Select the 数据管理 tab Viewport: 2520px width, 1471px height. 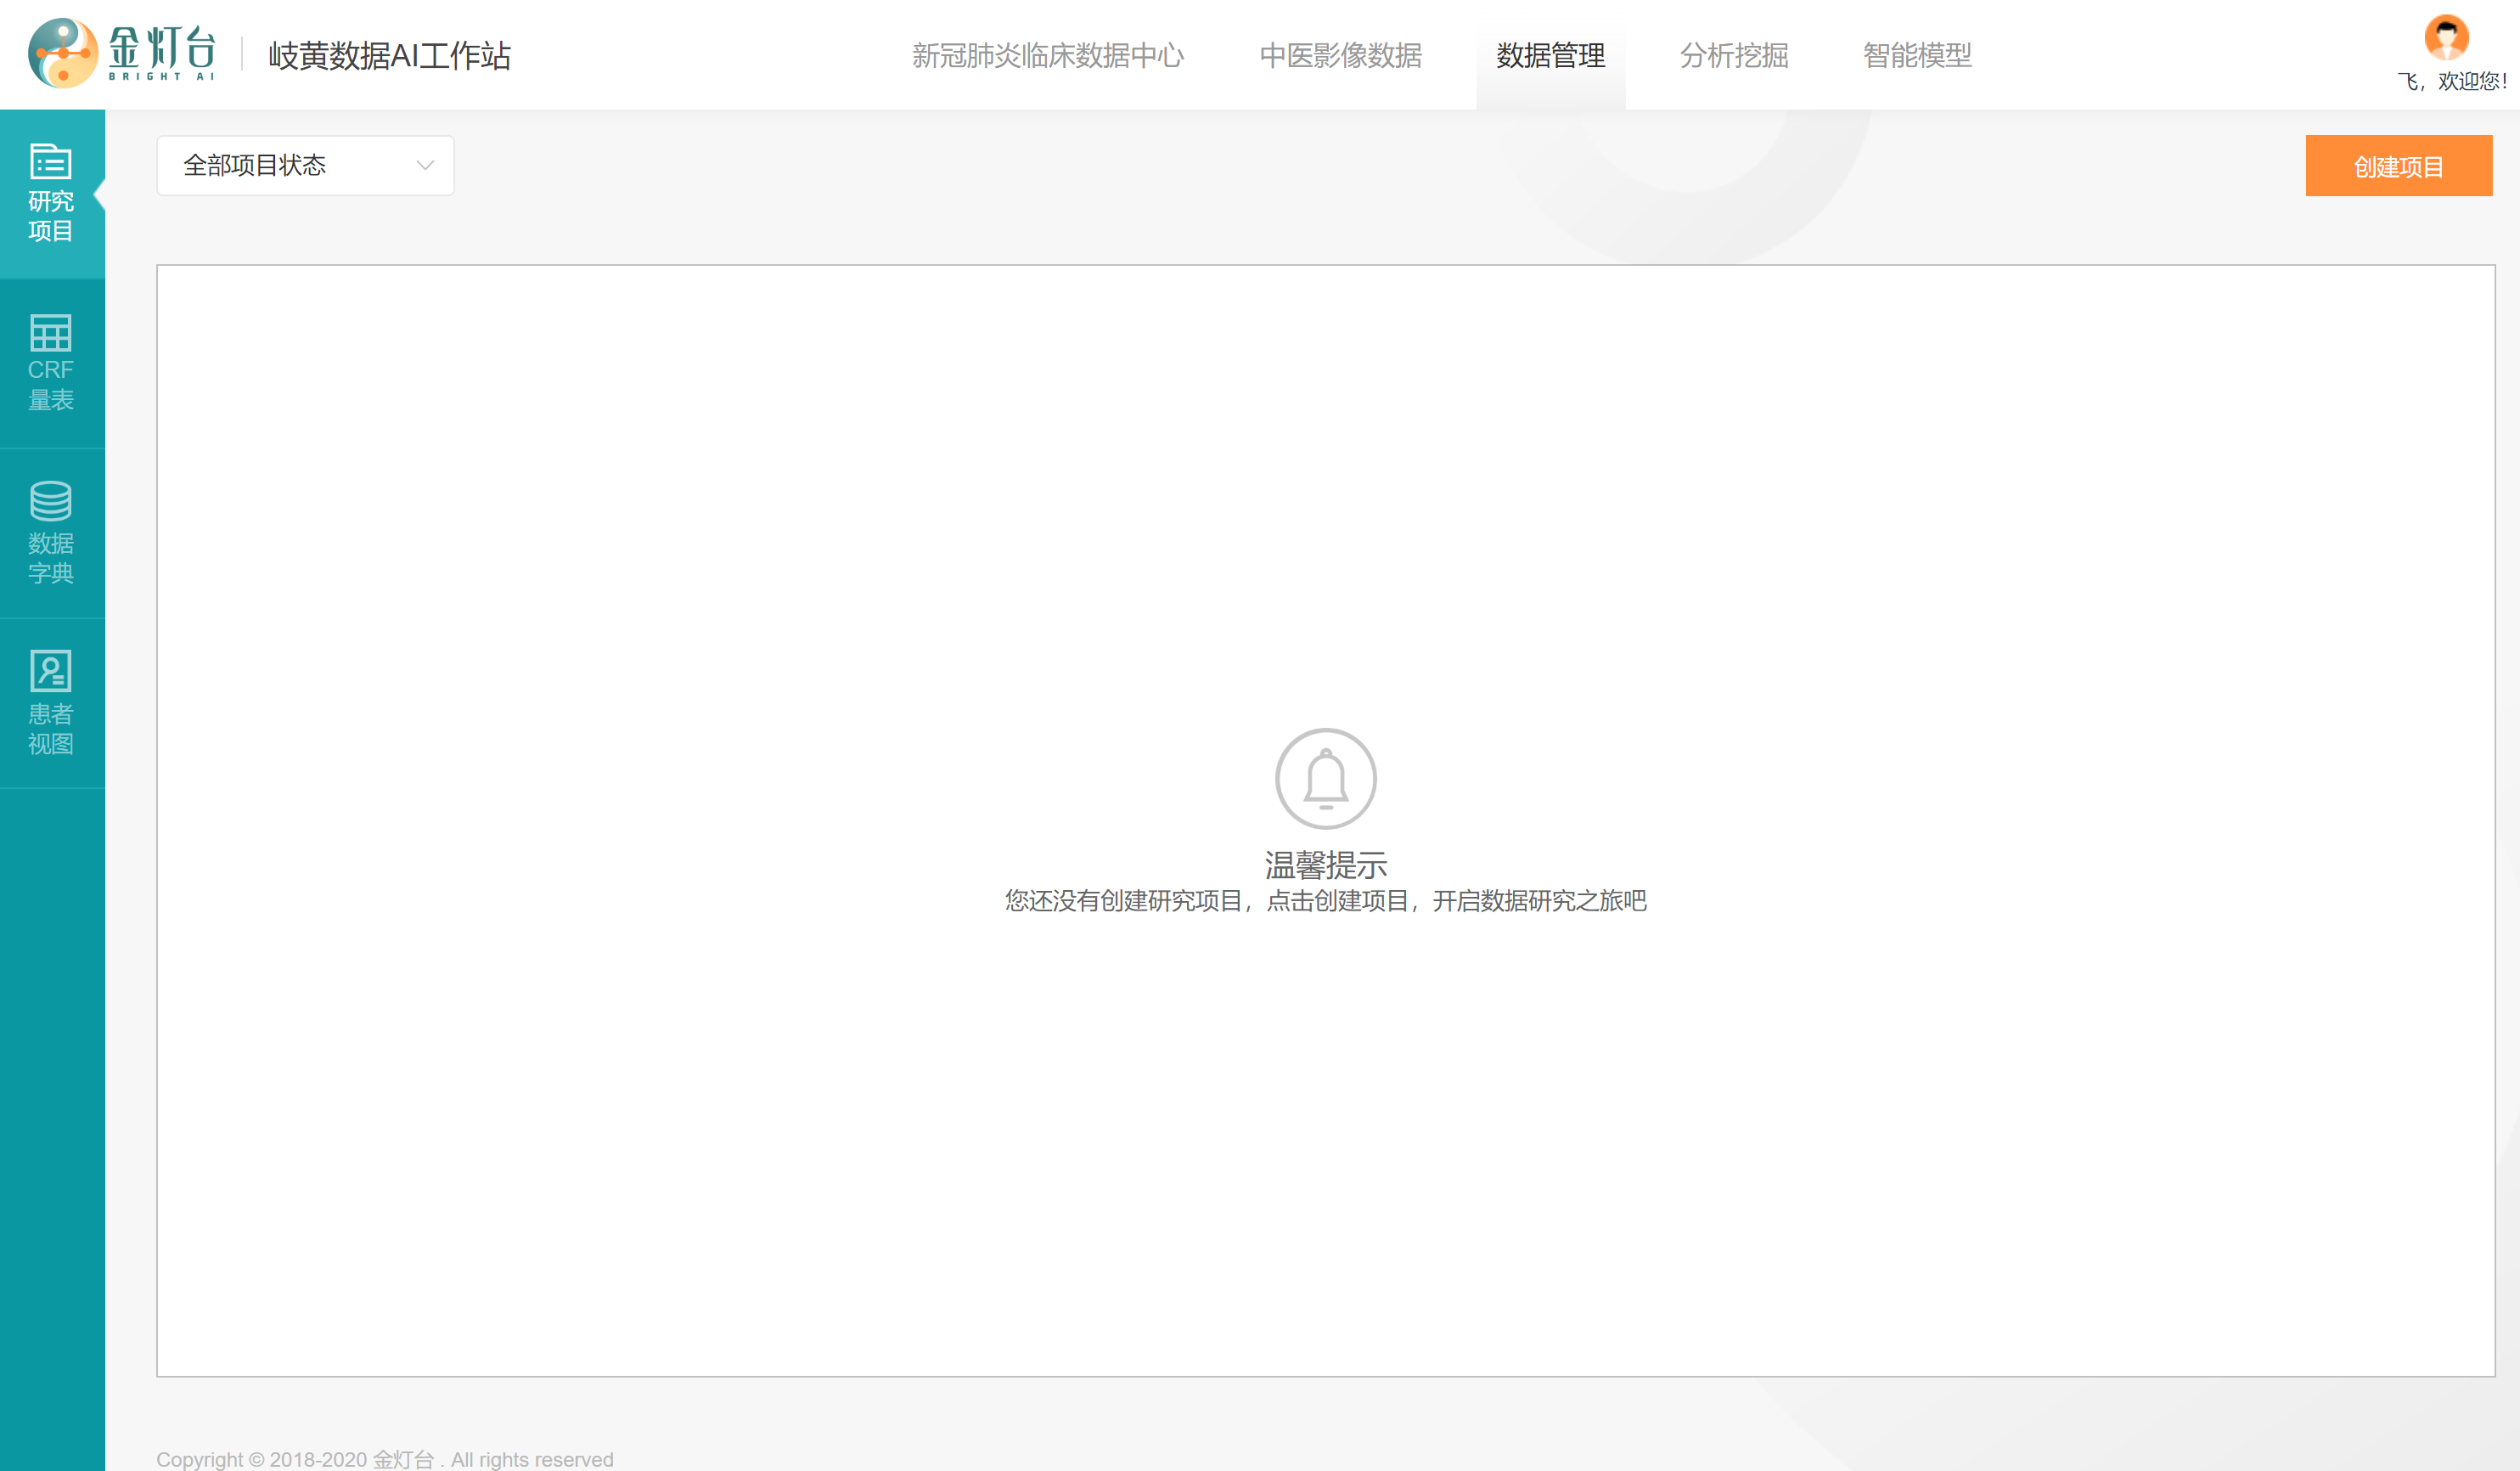(1550, 55)
